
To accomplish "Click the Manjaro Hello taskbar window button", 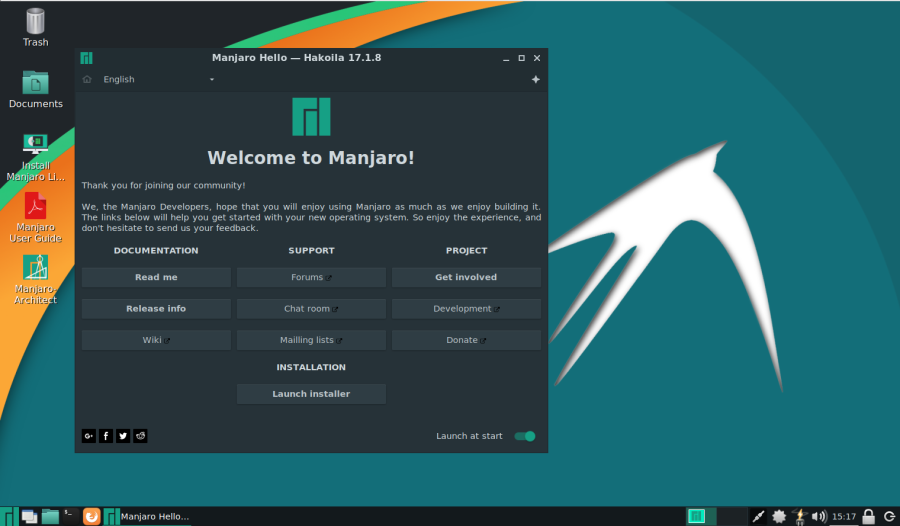I will (x=148, y=516).
